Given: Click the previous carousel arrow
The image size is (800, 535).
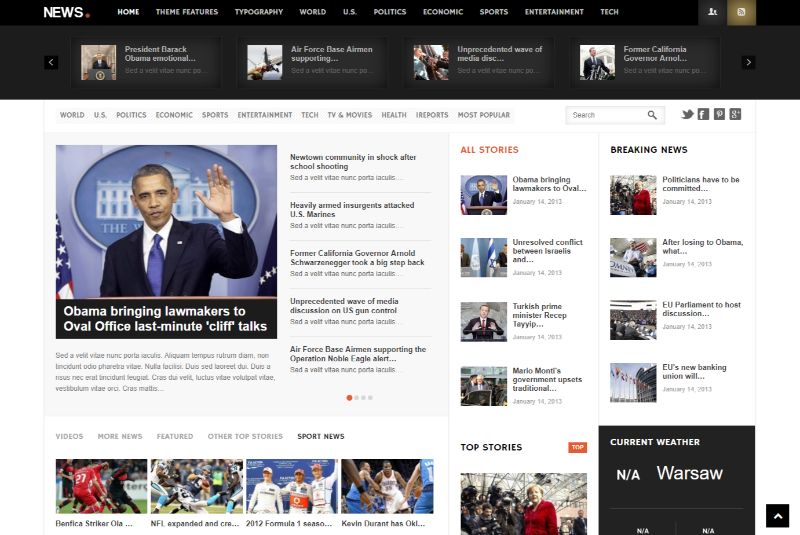Looking at the screenshot, I should [51, 62].
